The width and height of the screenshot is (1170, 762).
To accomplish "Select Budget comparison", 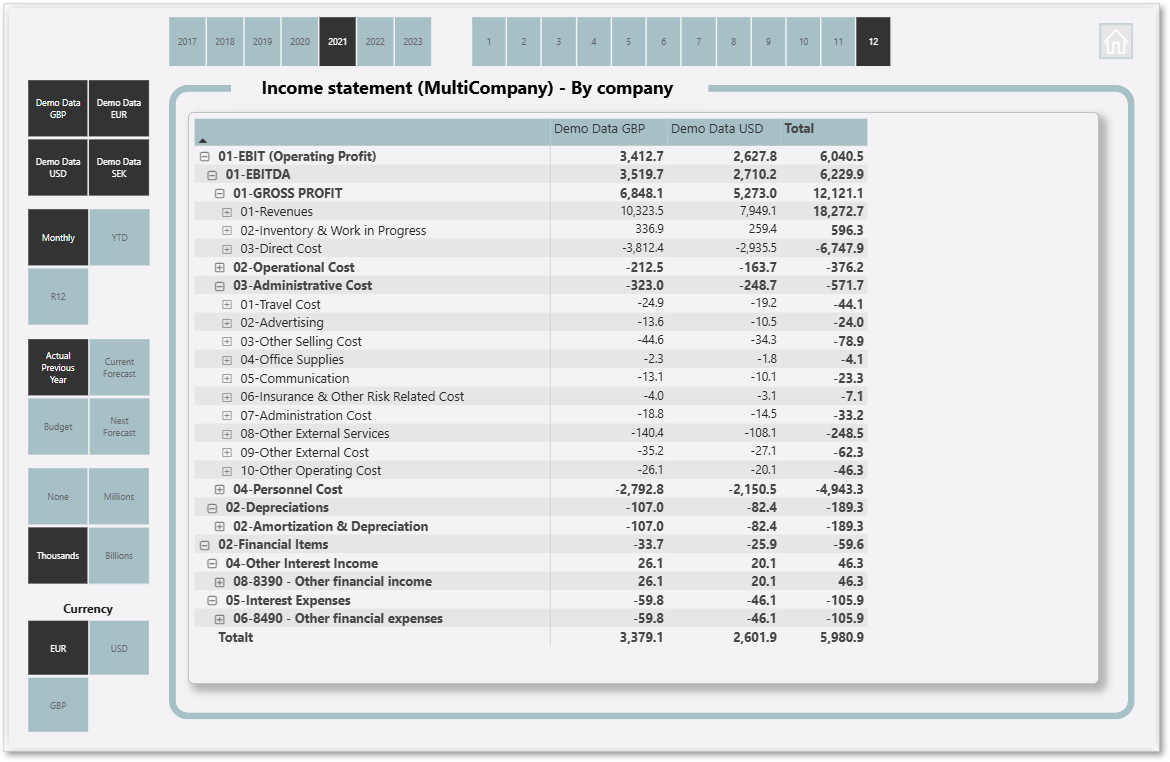I will point(58,426).
